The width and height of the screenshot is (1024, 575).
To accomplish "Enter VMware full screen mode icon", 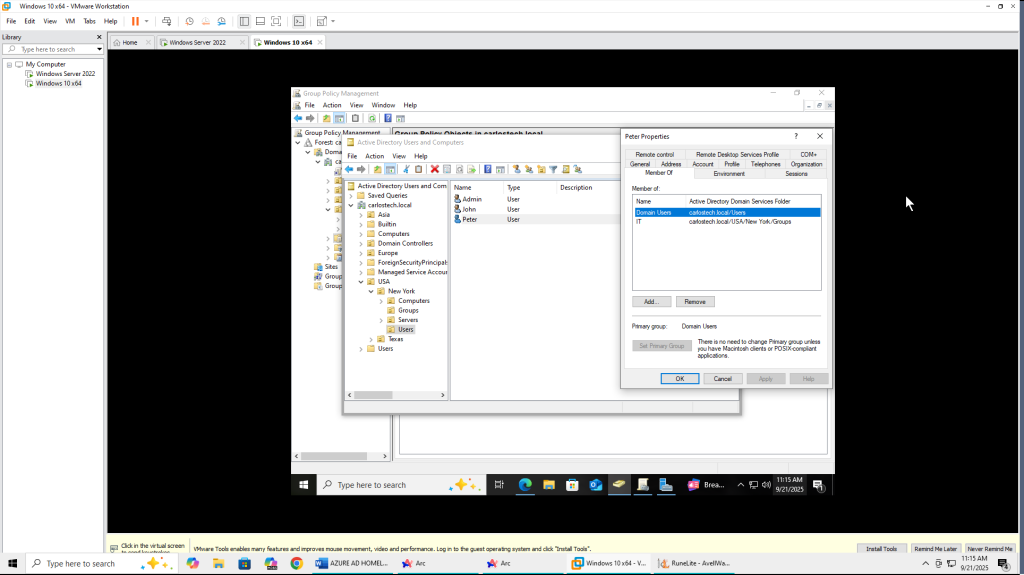I will [x=276, y=21].
